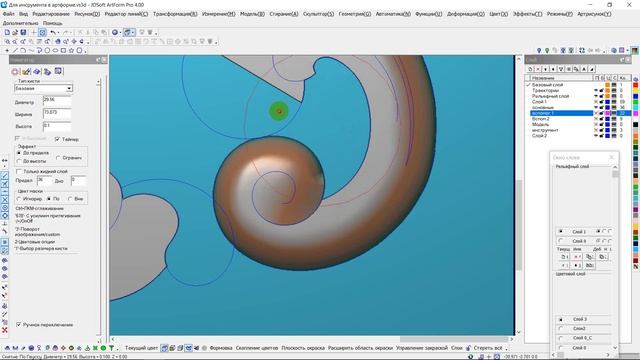Select the Rectangle drawing tool
The image size is (640, 360).
tap(63, 50)
